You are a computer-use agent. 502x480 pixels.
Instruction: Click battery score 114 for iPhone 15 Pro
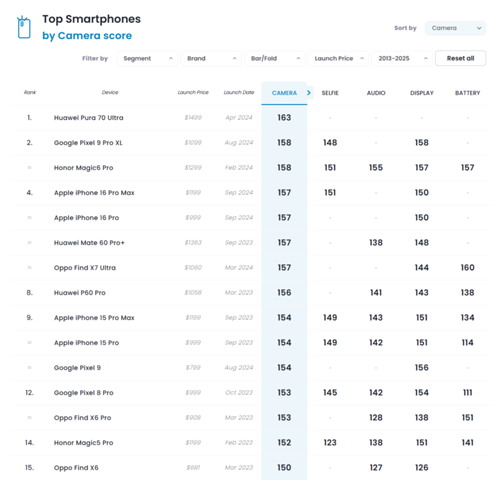click(x=468, y=343)
